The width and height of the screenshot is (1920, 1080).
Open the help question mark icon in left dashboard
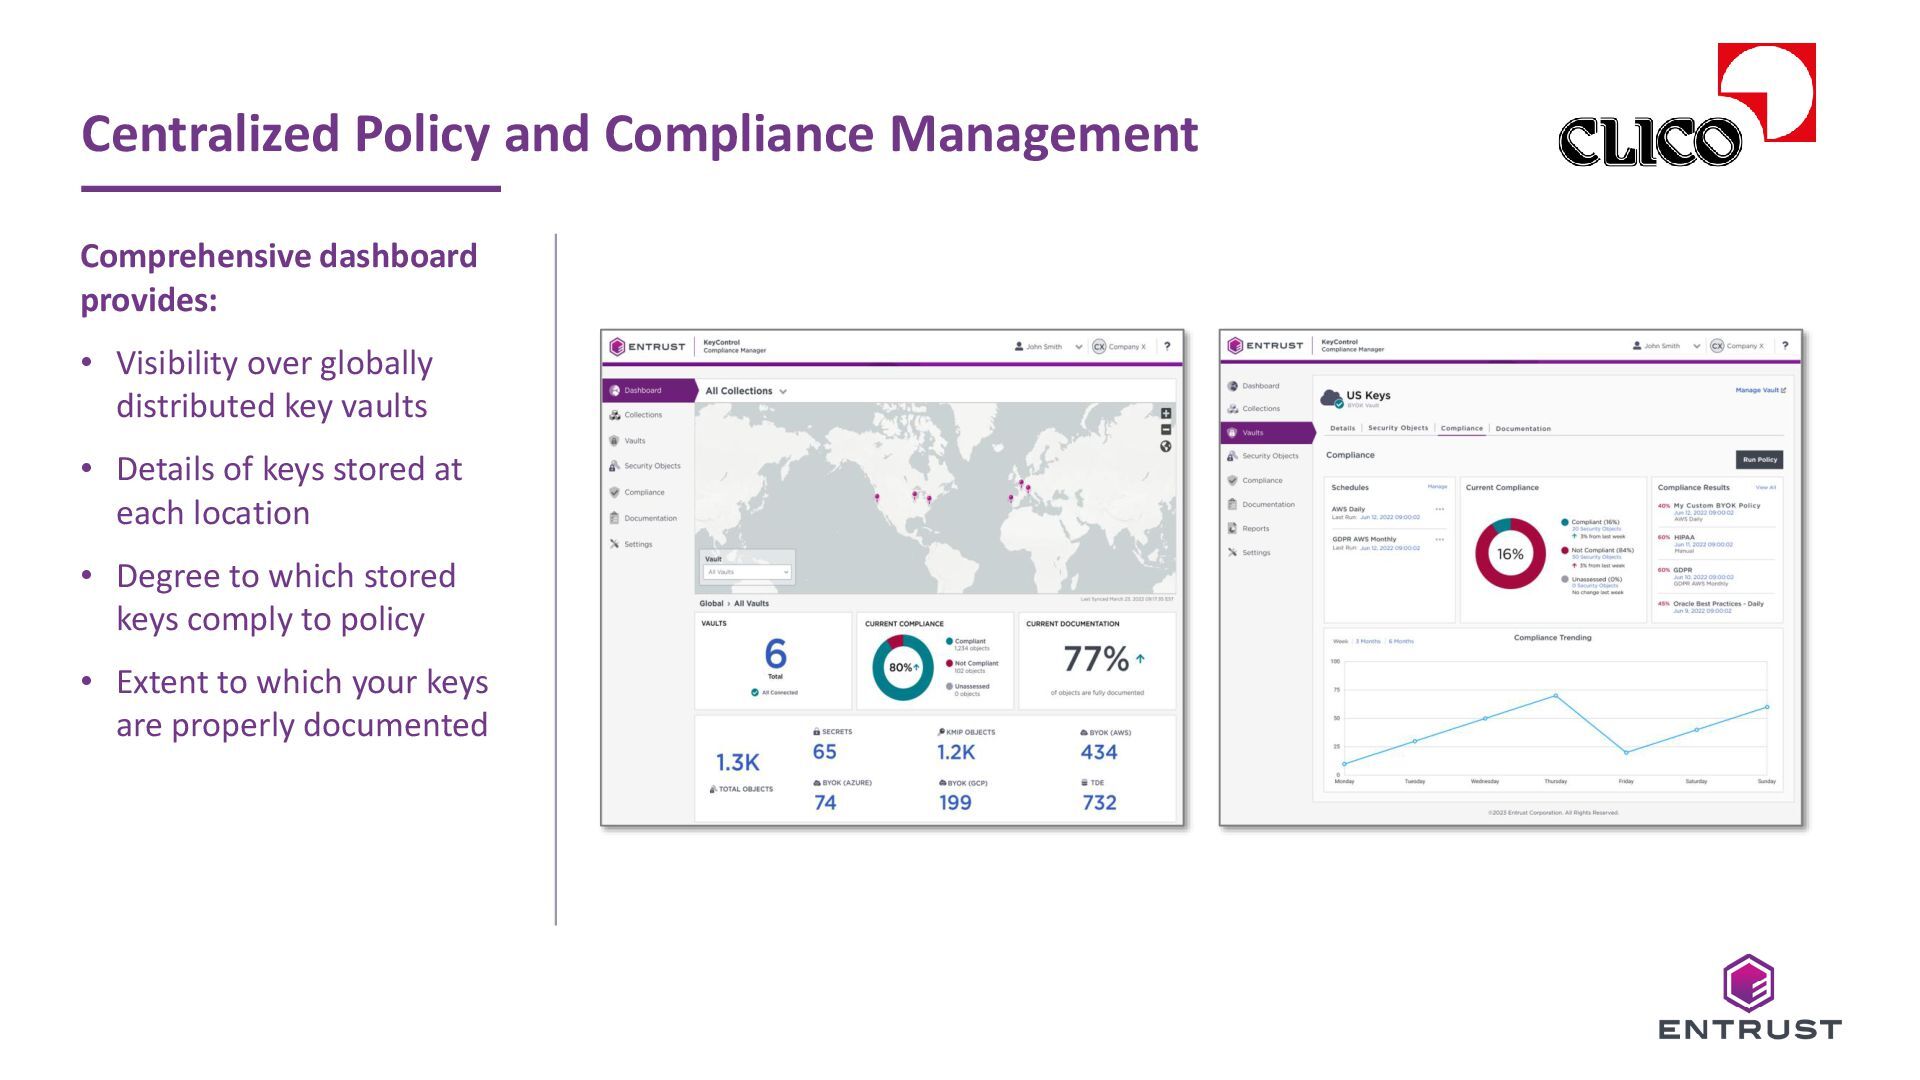tap(1167, 346)
